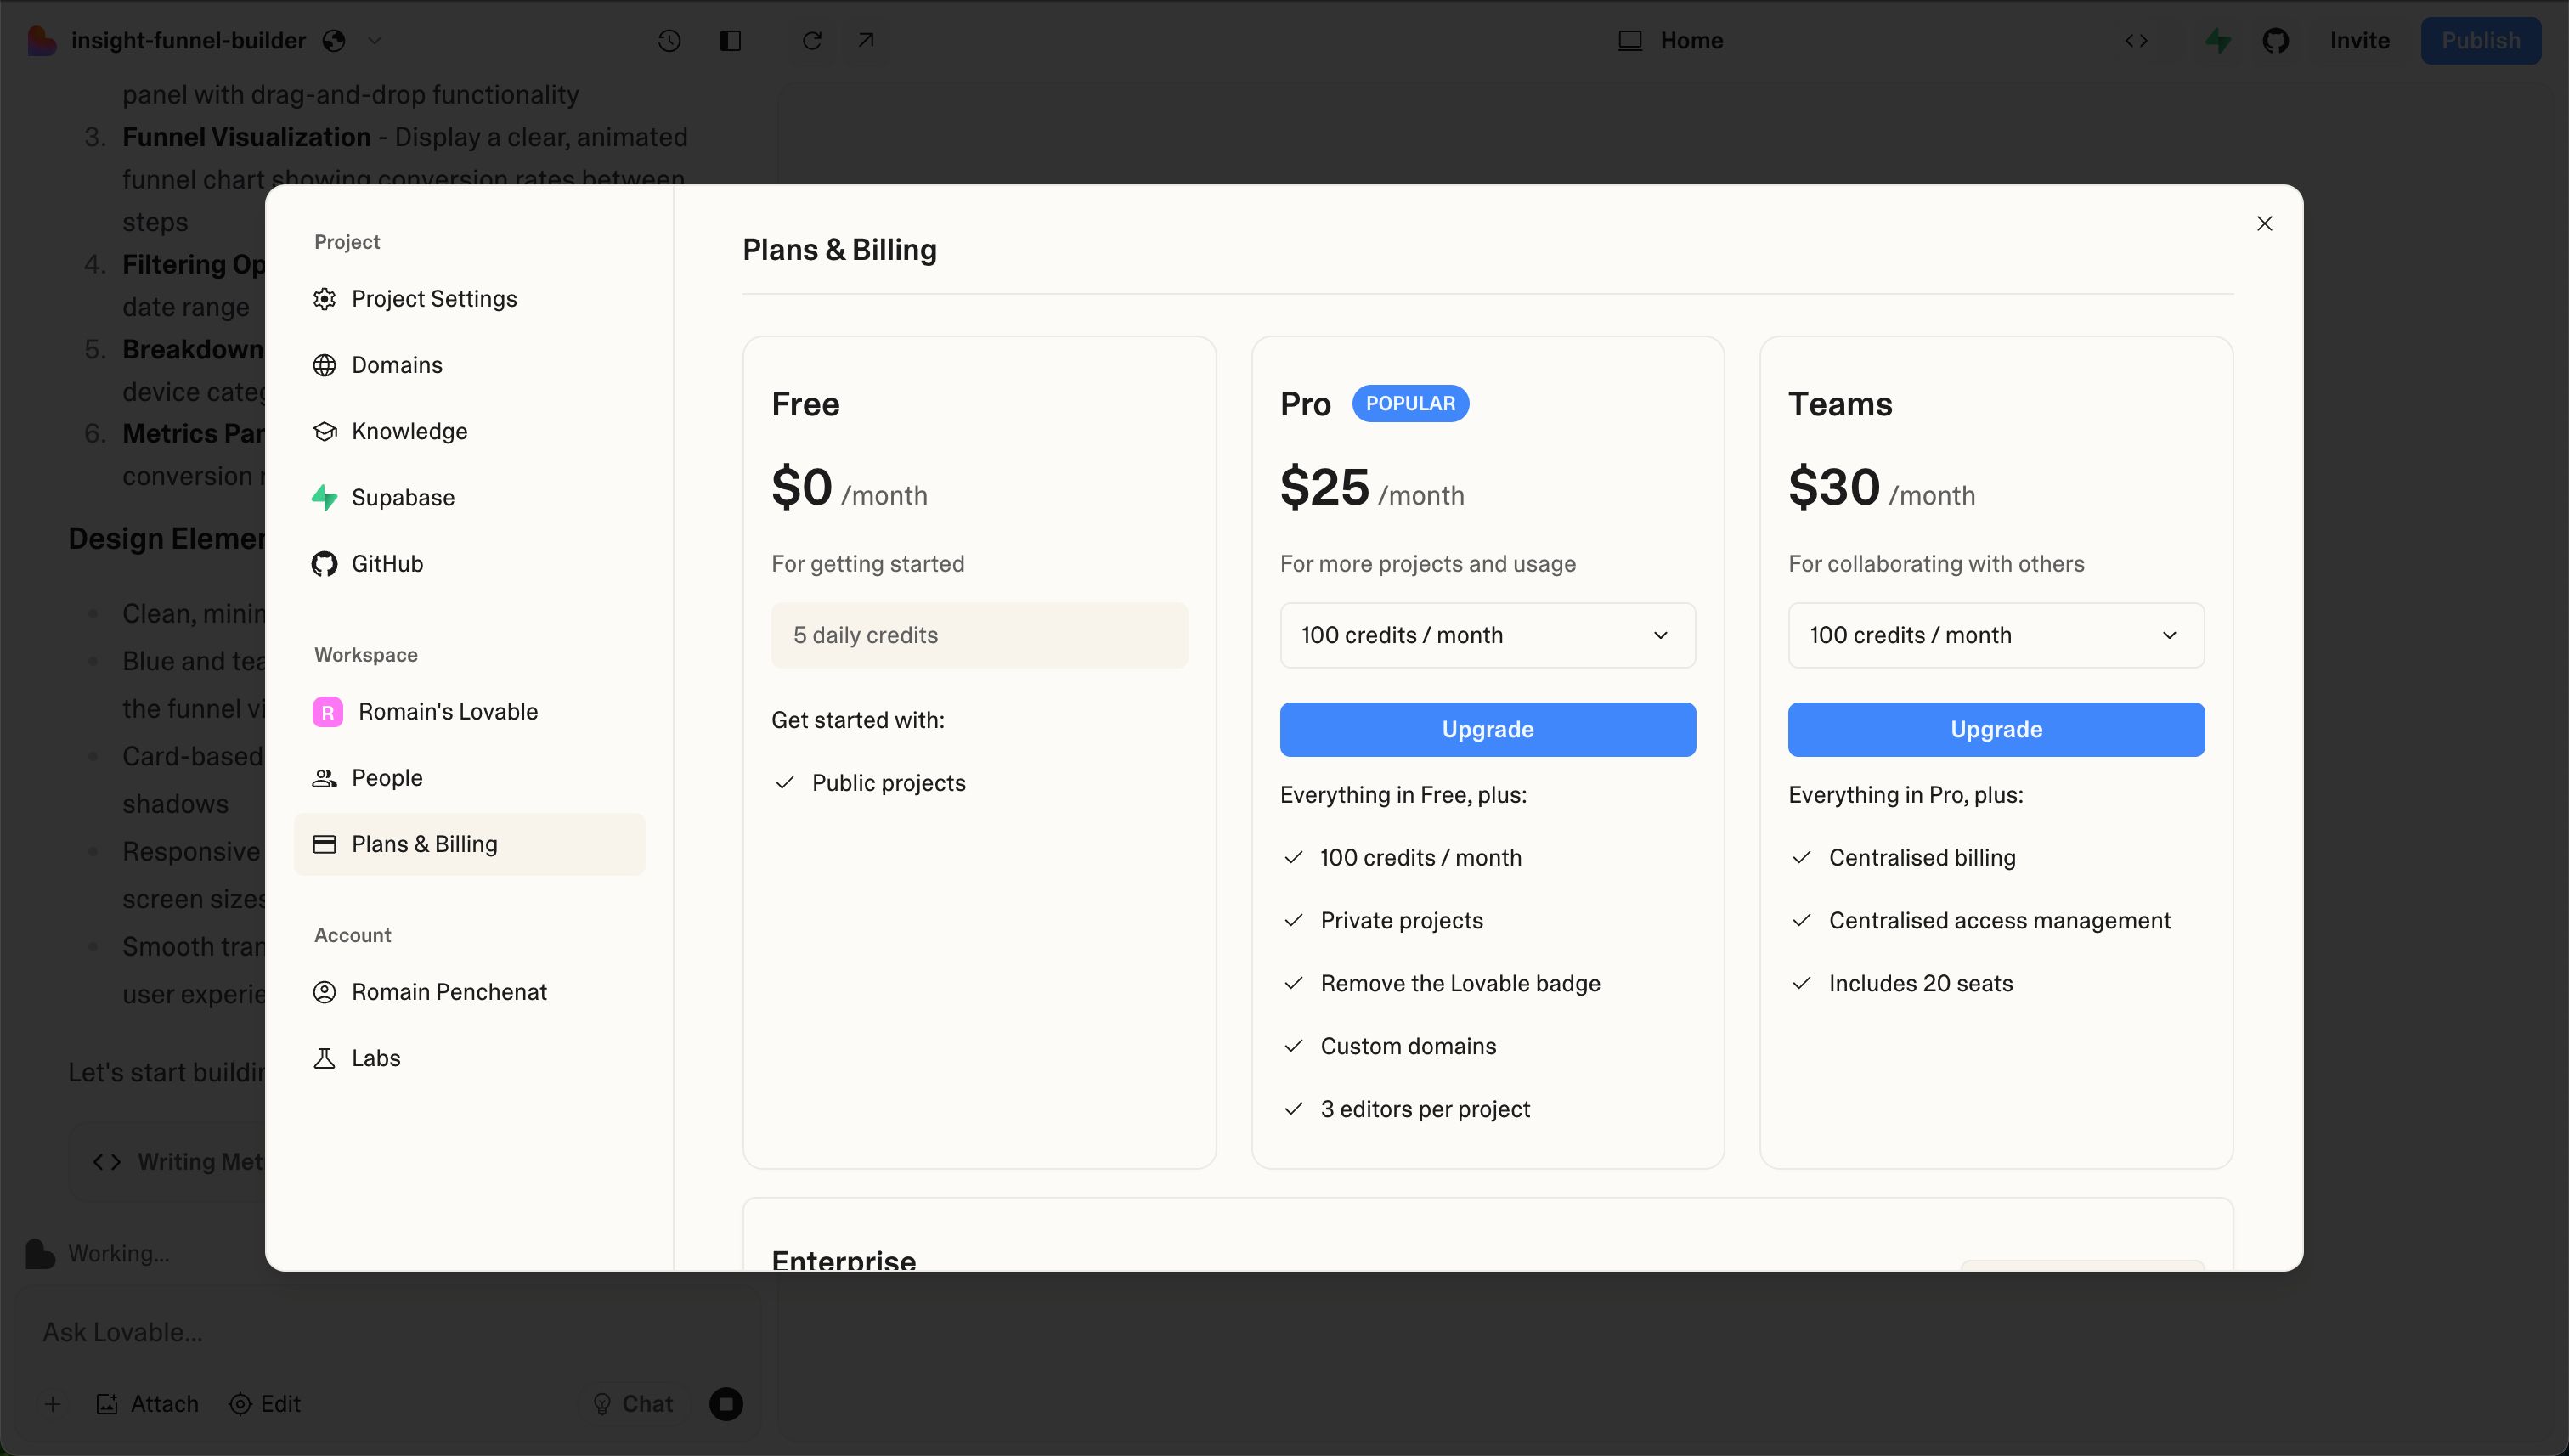Click the POPULAR badge on Pro
Image resolution: width=2569 pixels, height=1456 pixels.
pyautogui.click(x=1410, y=404)
